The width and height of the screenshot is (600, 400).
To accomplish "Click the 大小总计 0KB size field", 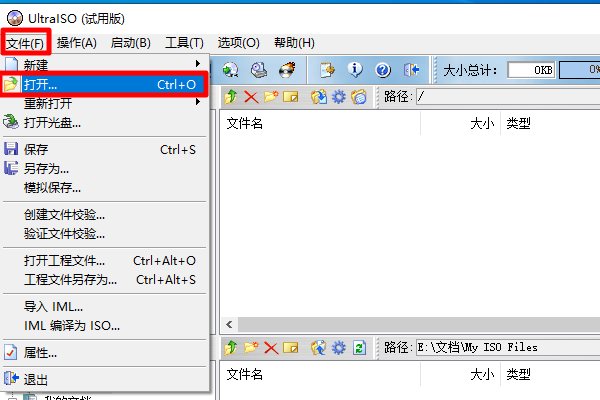I will [x=531, y=70].
